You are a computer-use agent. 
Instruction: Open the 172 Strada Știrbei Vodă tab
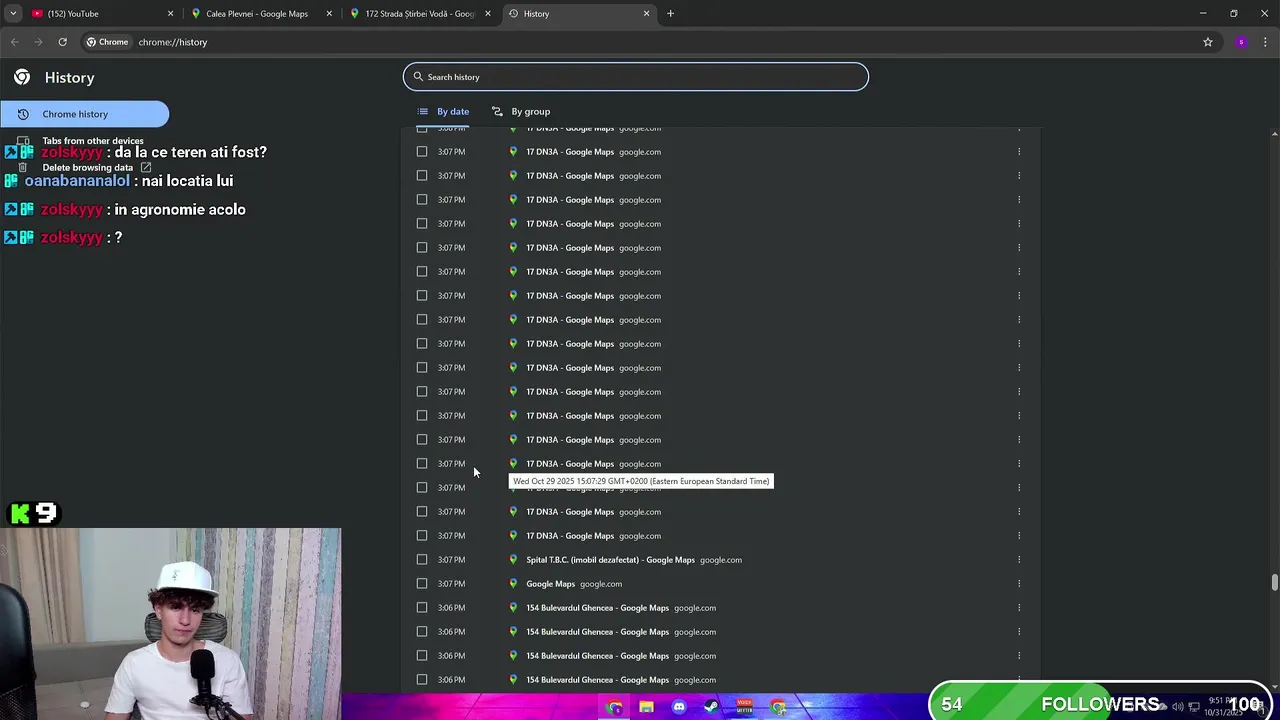(420, 14)
